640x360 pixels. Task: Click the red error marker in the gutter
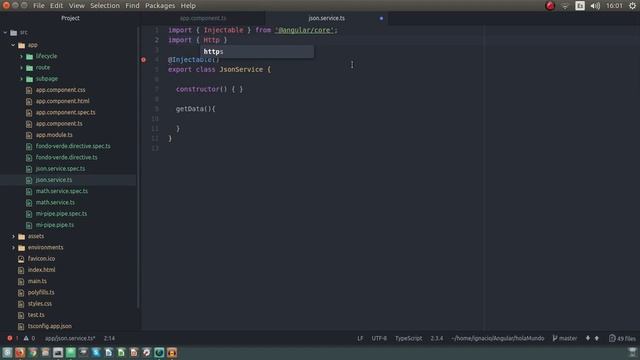tap(143, 60)
